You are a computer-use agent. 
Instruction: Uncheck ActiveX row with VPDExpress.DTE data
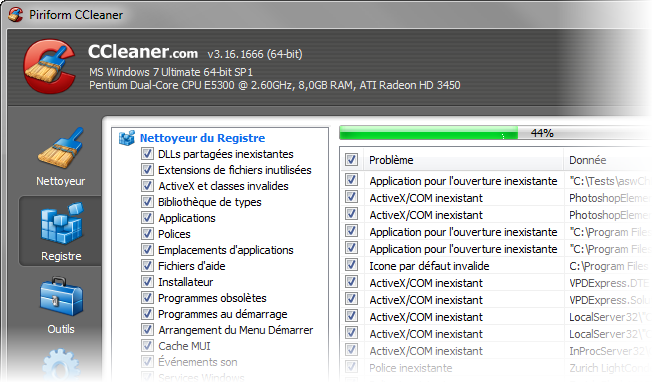[x=351, y=282]
